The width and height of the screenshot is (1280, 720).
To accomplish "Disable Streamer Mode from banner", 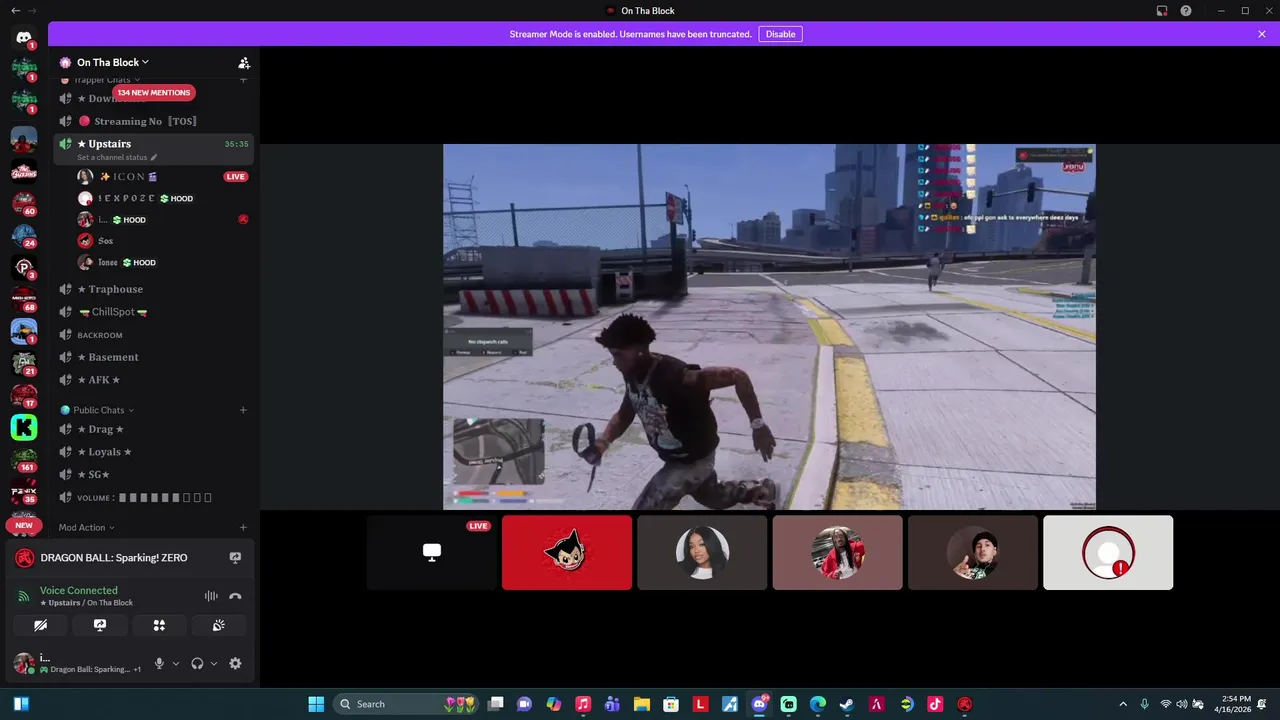I will coord(780,34).
